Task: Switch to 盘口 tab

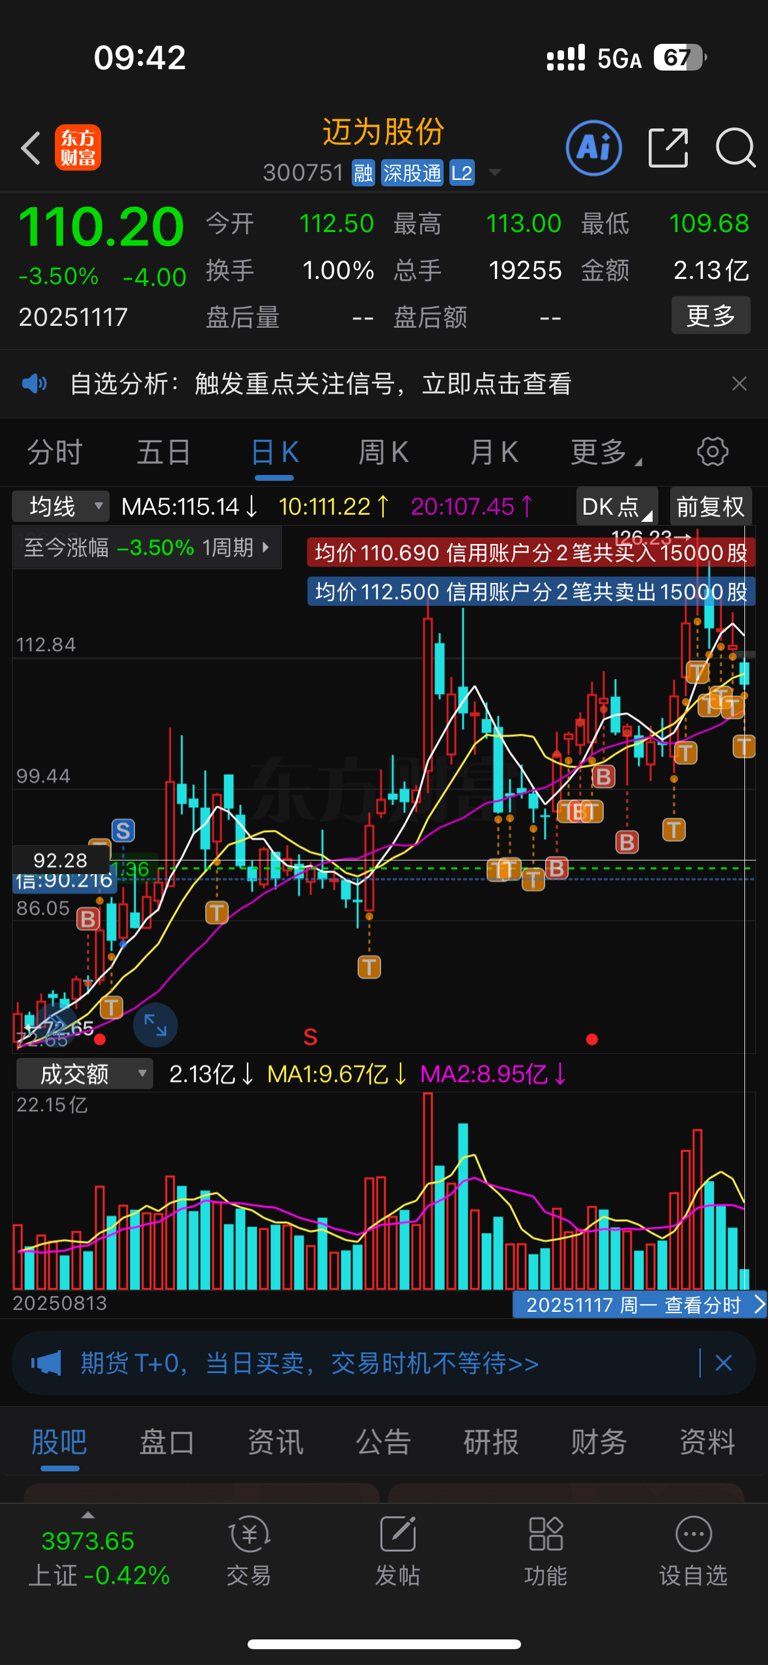Action: pyautogui.click(x=167, y=1442)
